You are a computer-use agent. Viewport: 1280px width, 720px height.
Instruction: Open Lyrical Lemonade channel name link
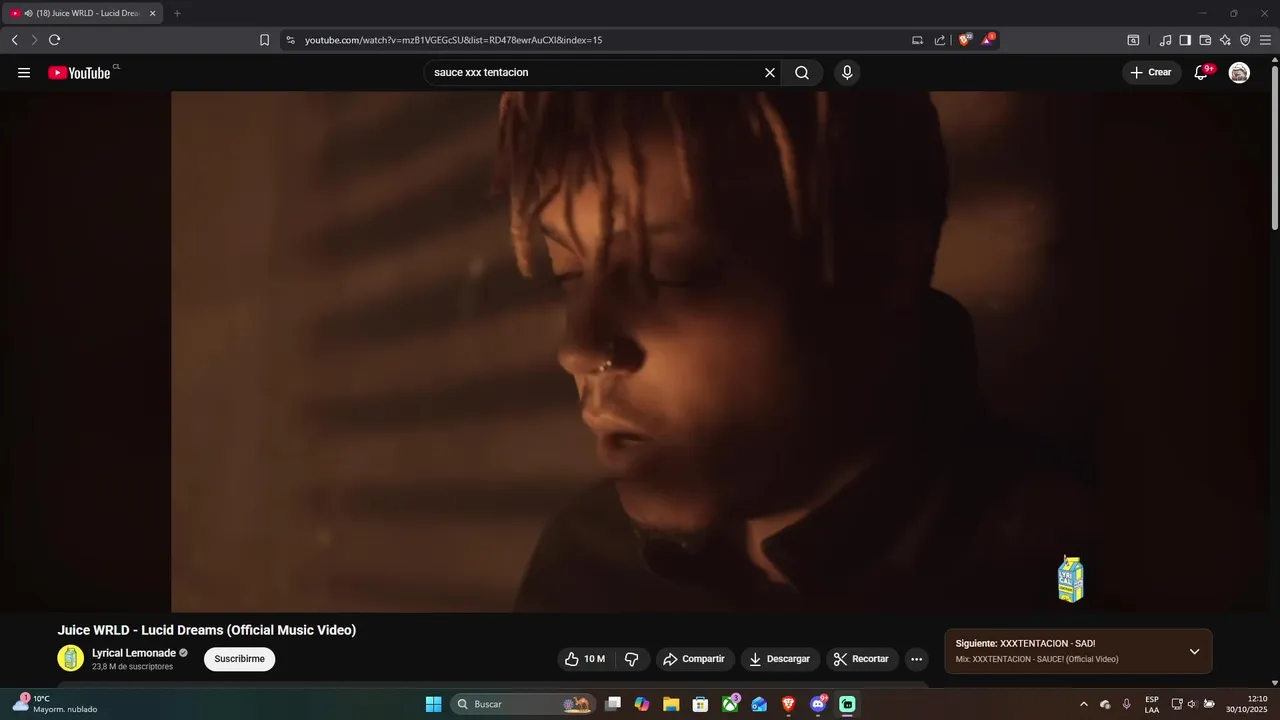click(133, 653)
